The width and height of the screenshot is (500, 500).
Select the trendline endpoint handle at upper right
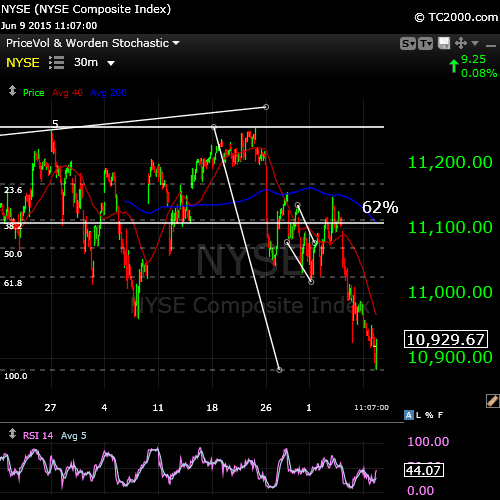click(x=266, y=107)
